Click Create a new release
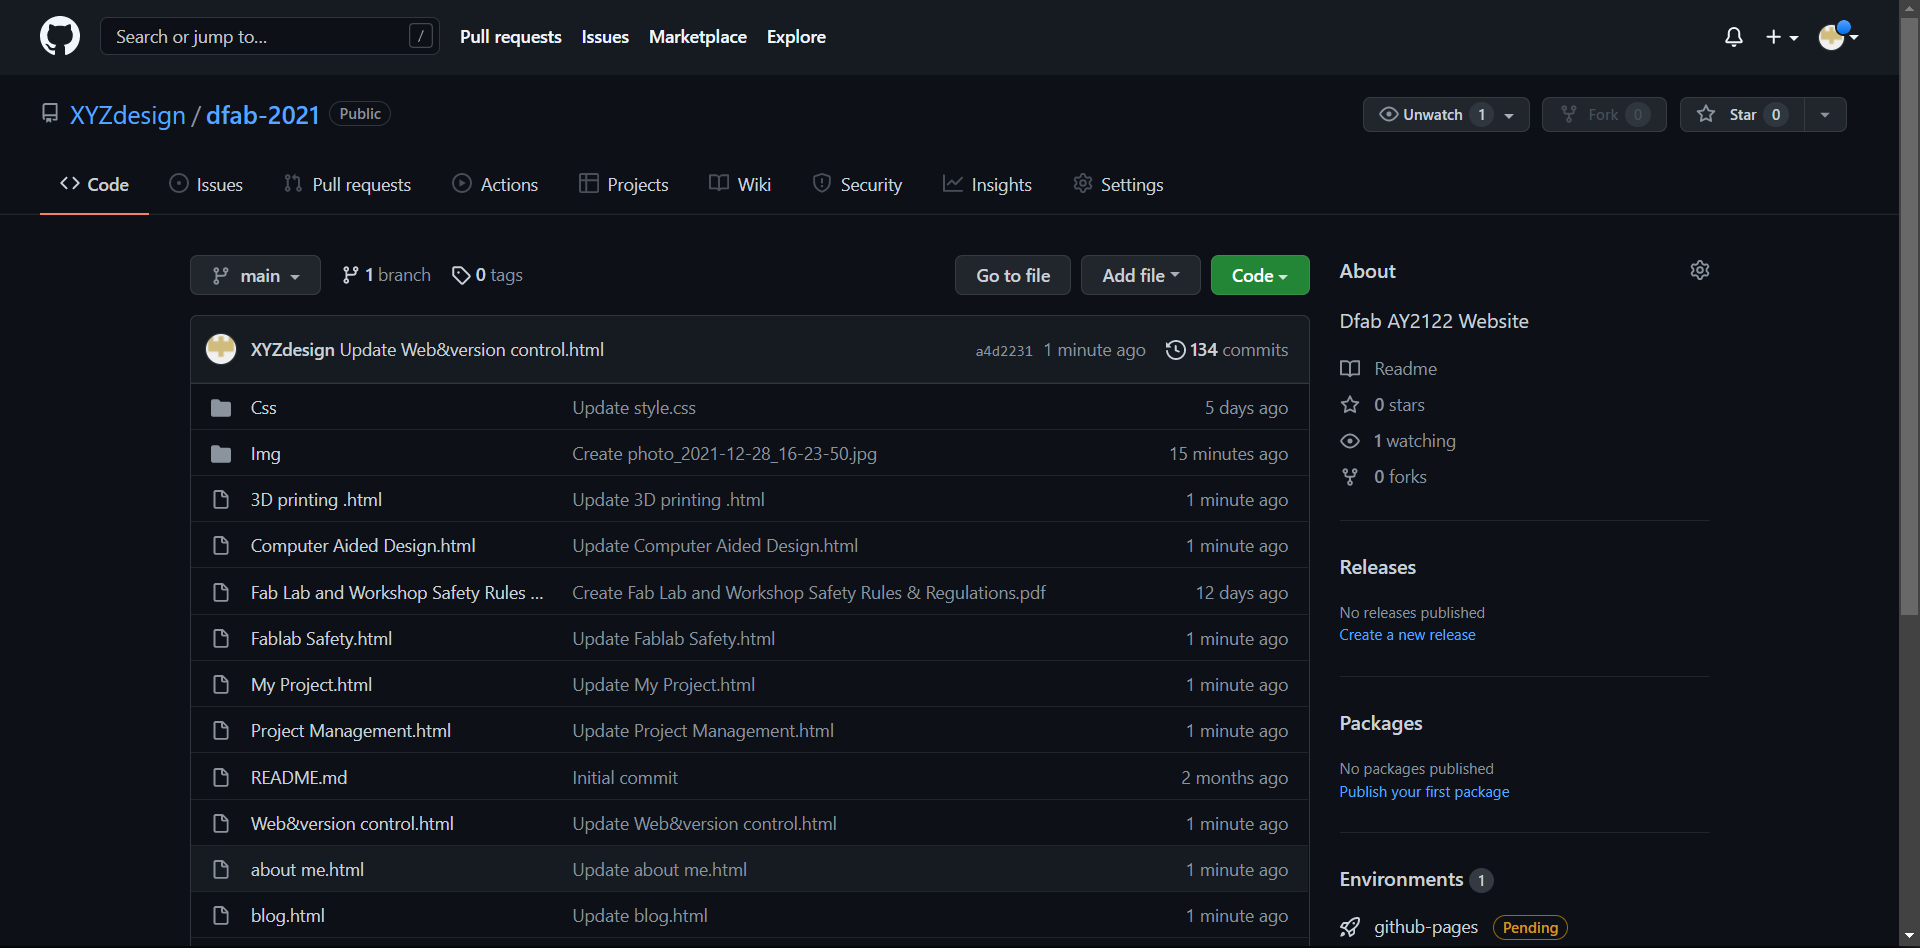 [x=1407, y=635]
